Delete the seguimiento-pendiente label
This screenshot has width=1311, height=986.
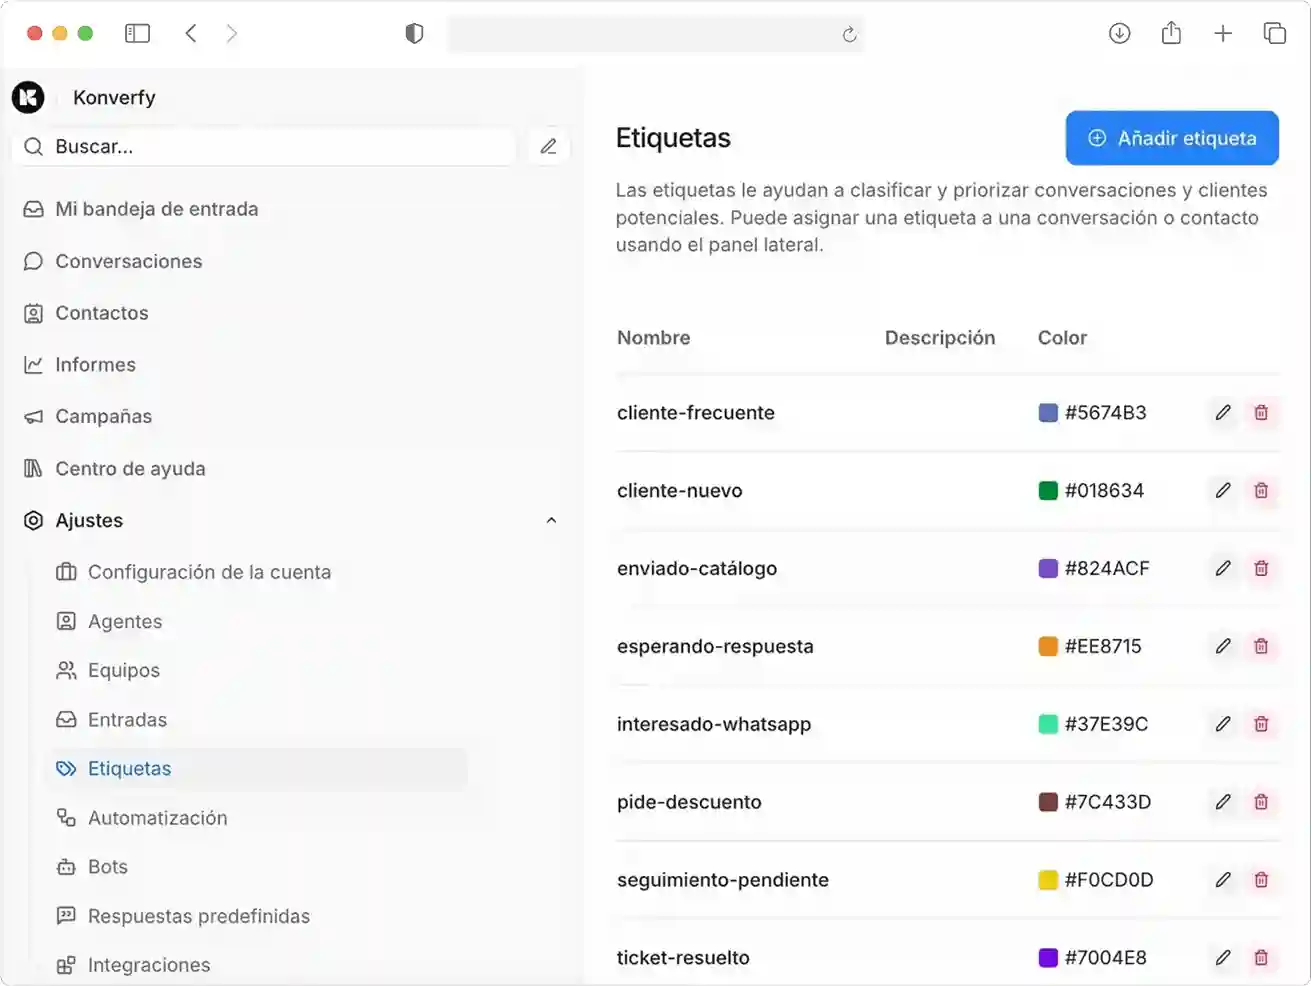pyautogui.click(x=1261, y=880)
